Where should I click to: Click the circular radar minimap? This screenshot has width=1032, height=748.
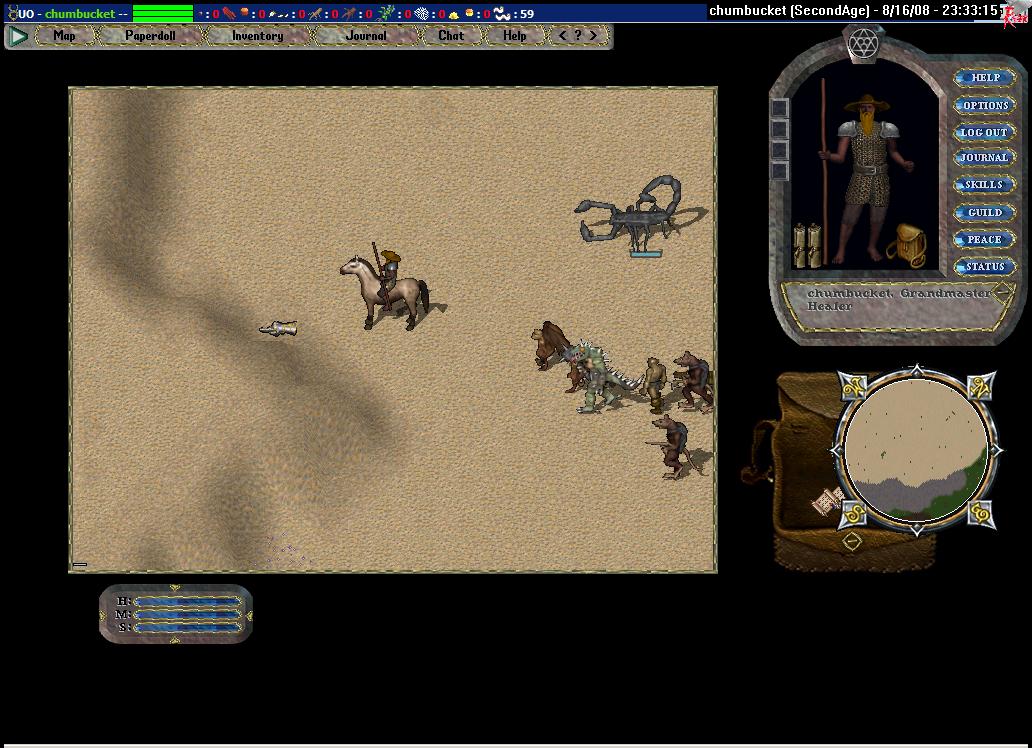(x=915, y=450)
